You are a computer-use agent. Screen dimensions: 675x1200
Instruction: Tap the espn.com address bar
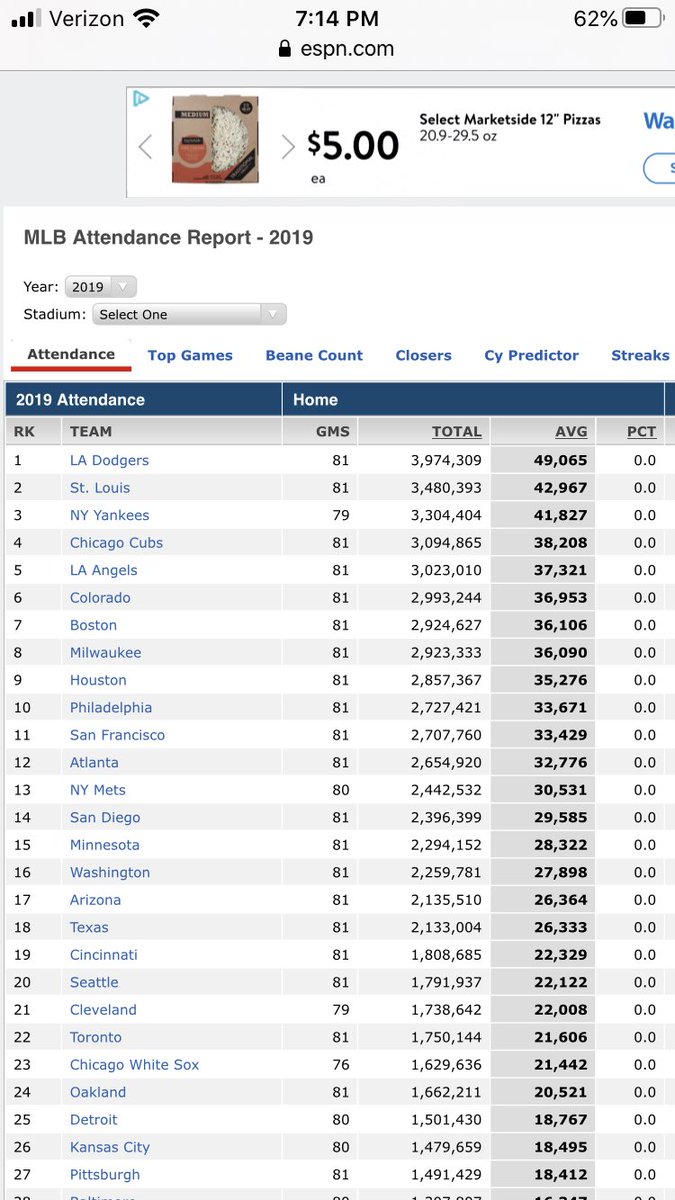(x=337, y=49)
